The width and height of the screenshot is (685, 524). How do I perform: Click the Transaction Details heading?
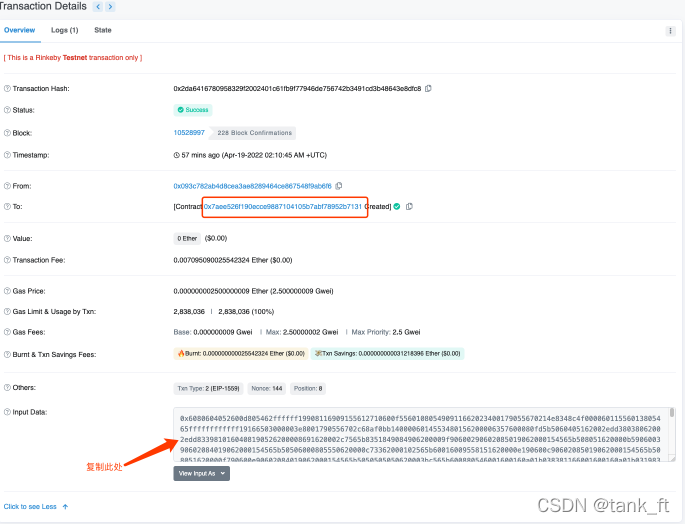(43, 6)
